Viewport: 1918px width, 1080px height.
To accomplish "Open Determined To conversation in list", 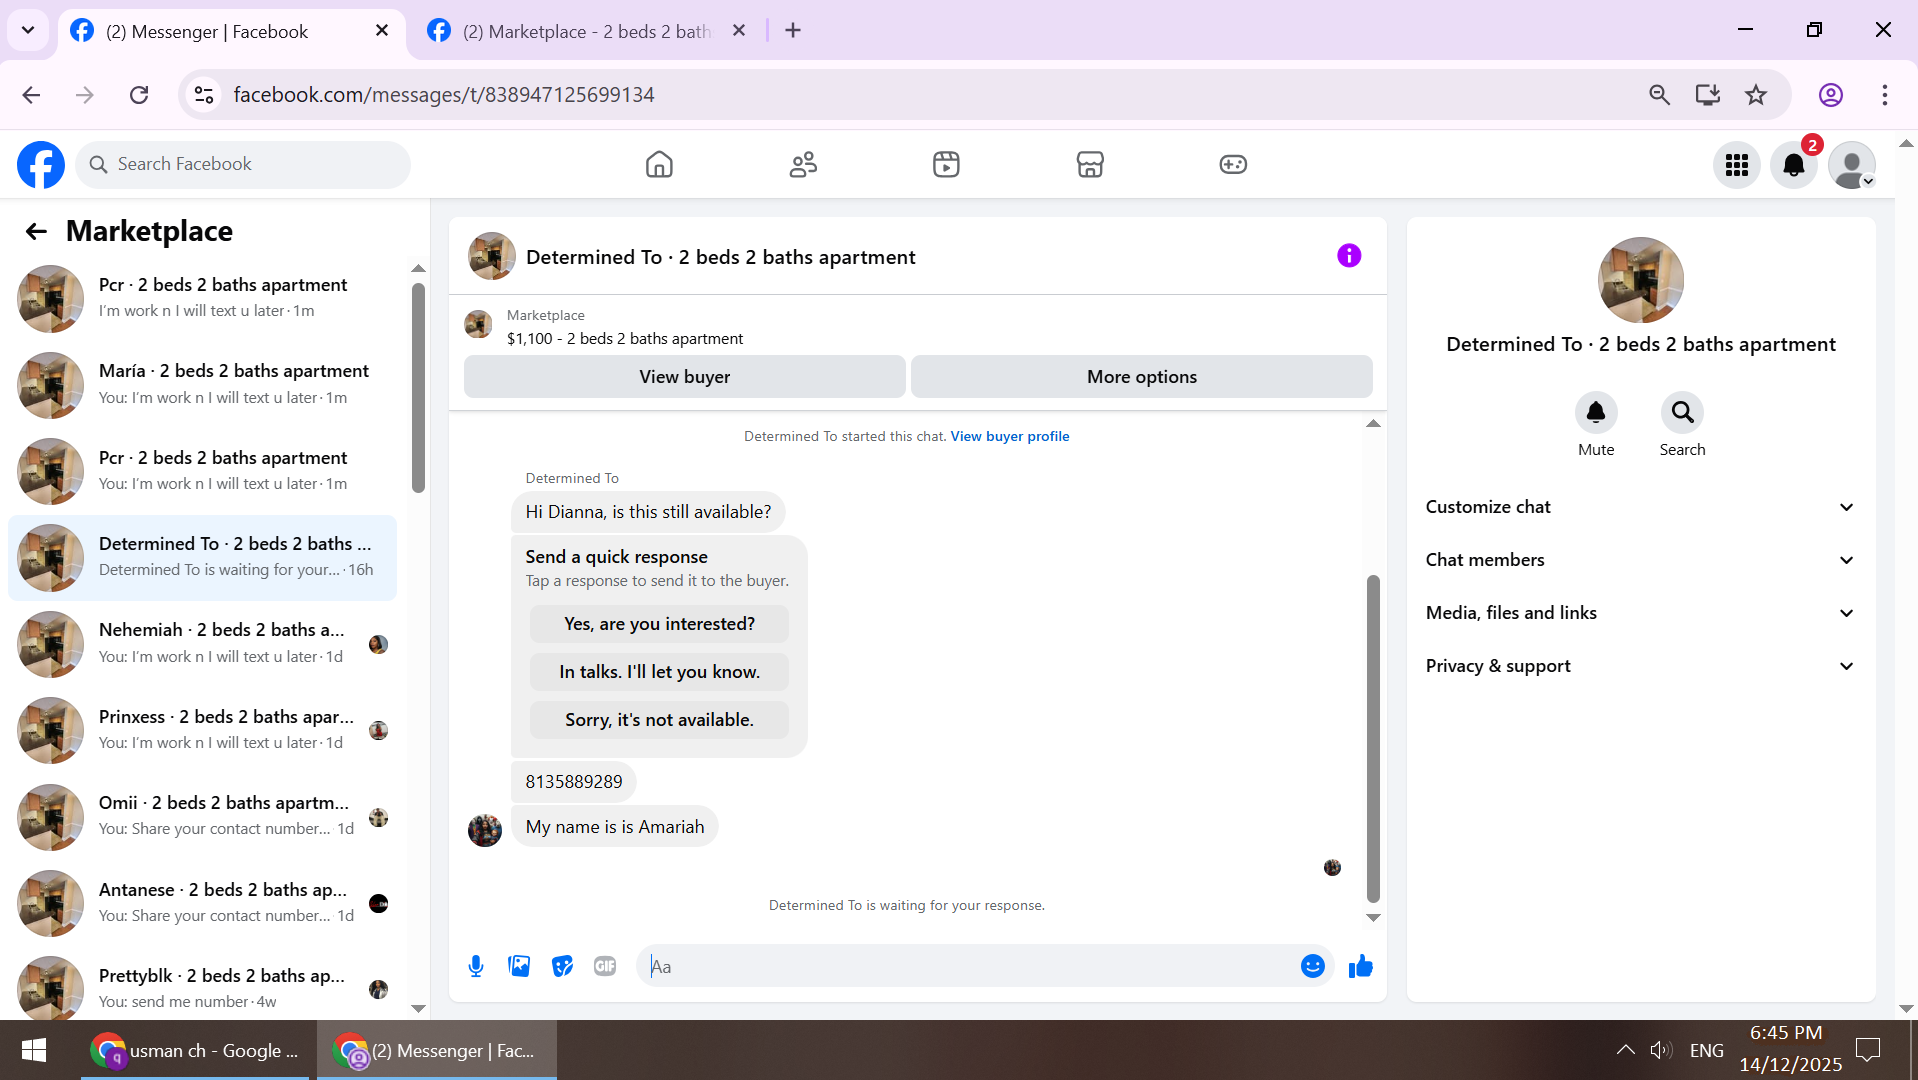I will [x=203, y=558].
